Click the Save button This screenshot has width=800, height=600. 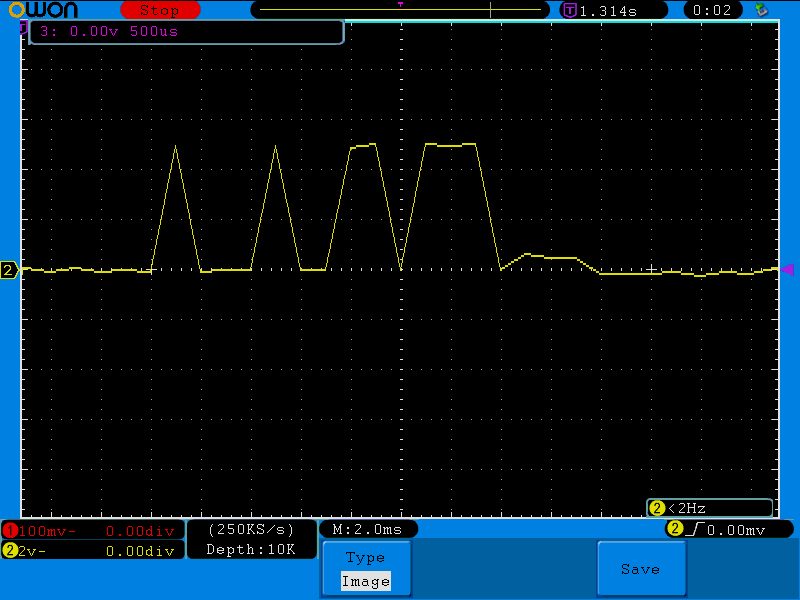coord(641,569)
